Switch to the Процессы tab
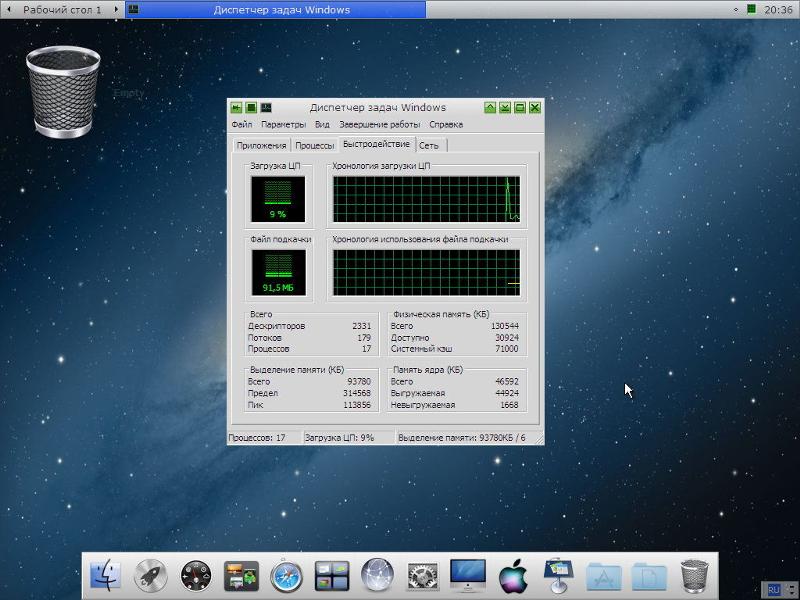Viewport: 800px width, 600px height. pos(315,145)
